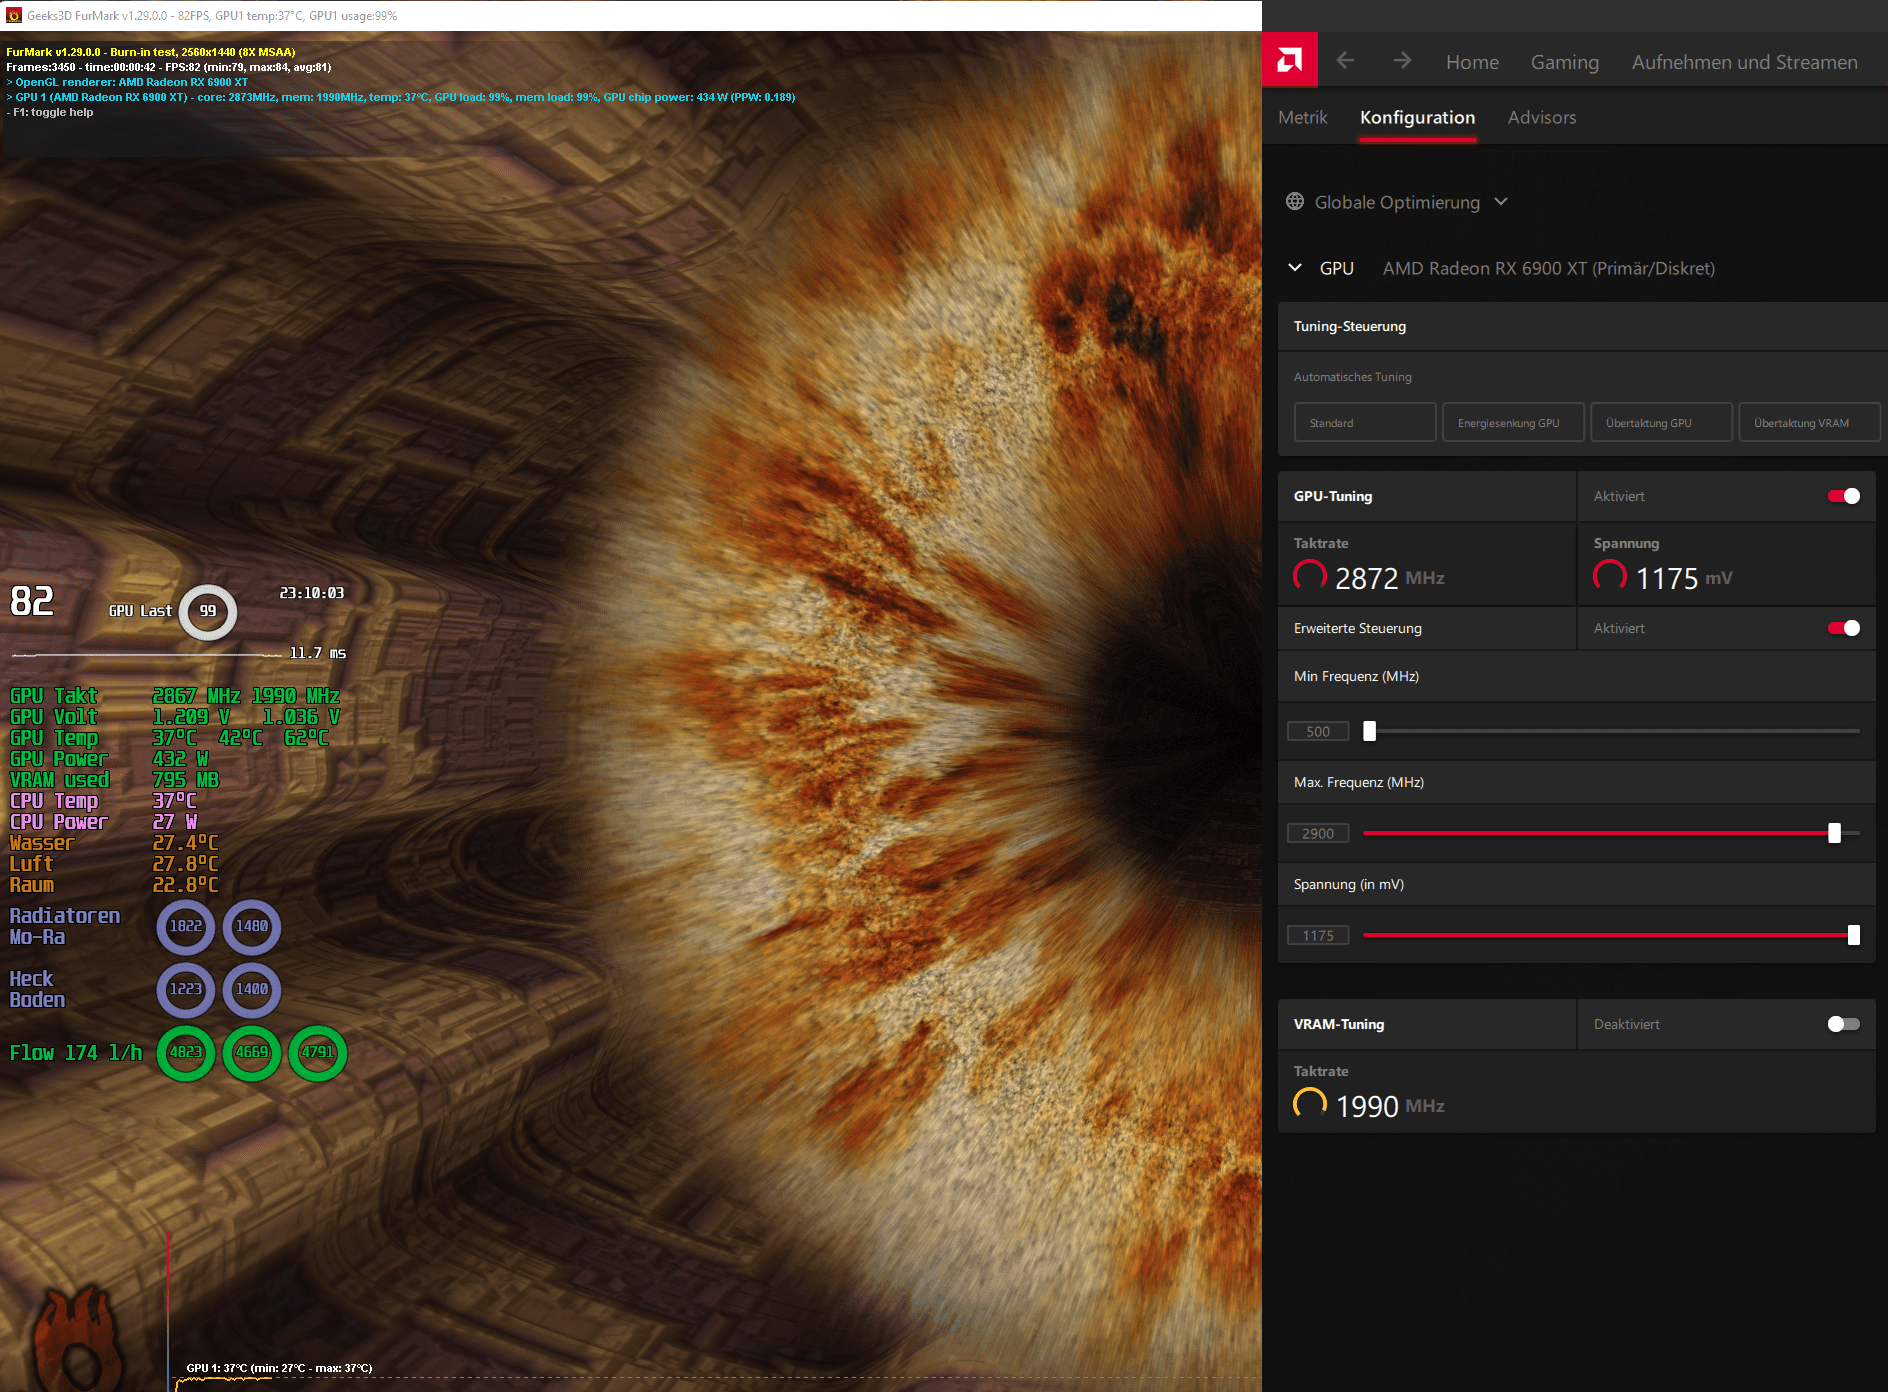Open the Globale Optimierung dropdown

tap(1397, 202)
